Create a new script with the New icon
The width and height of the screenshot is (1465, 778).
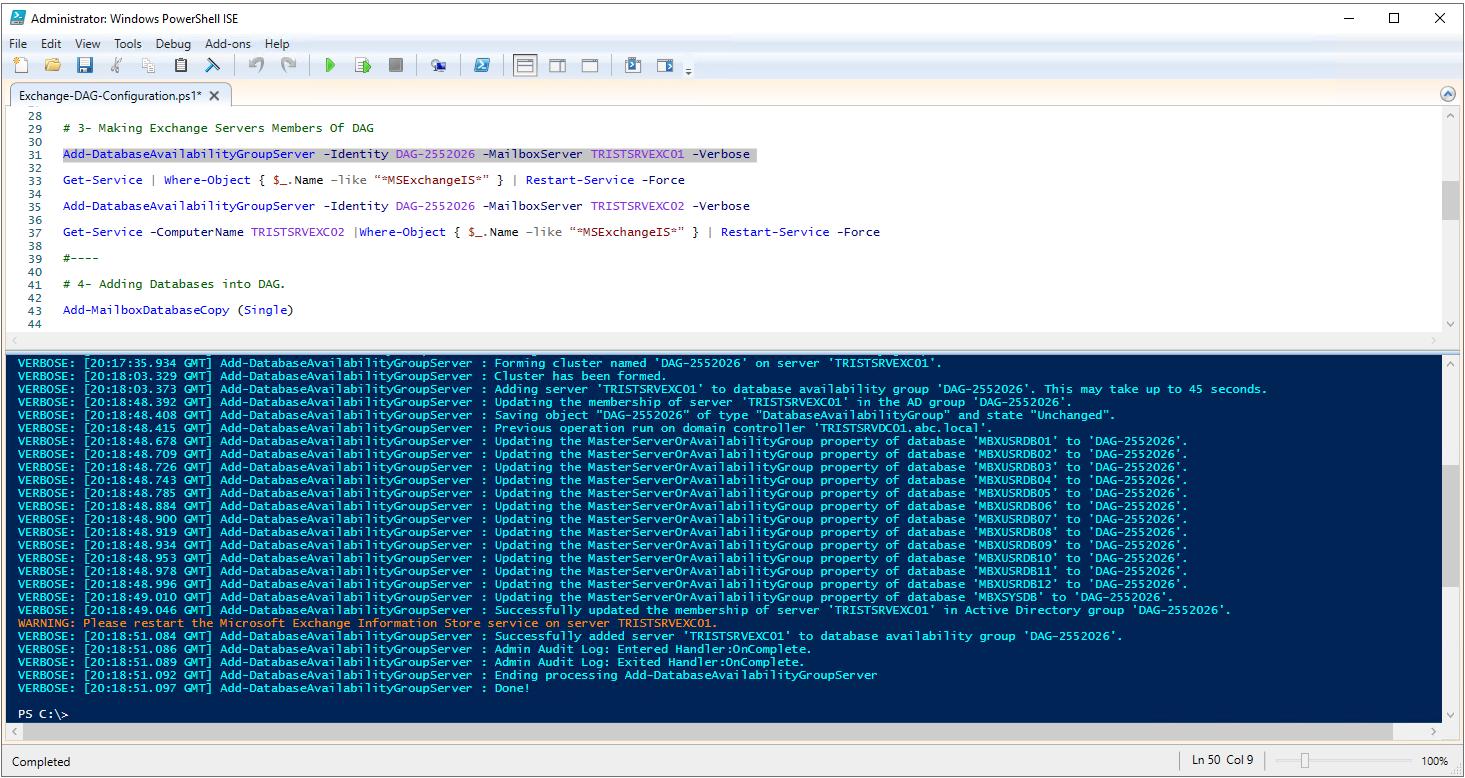(21, 66)
